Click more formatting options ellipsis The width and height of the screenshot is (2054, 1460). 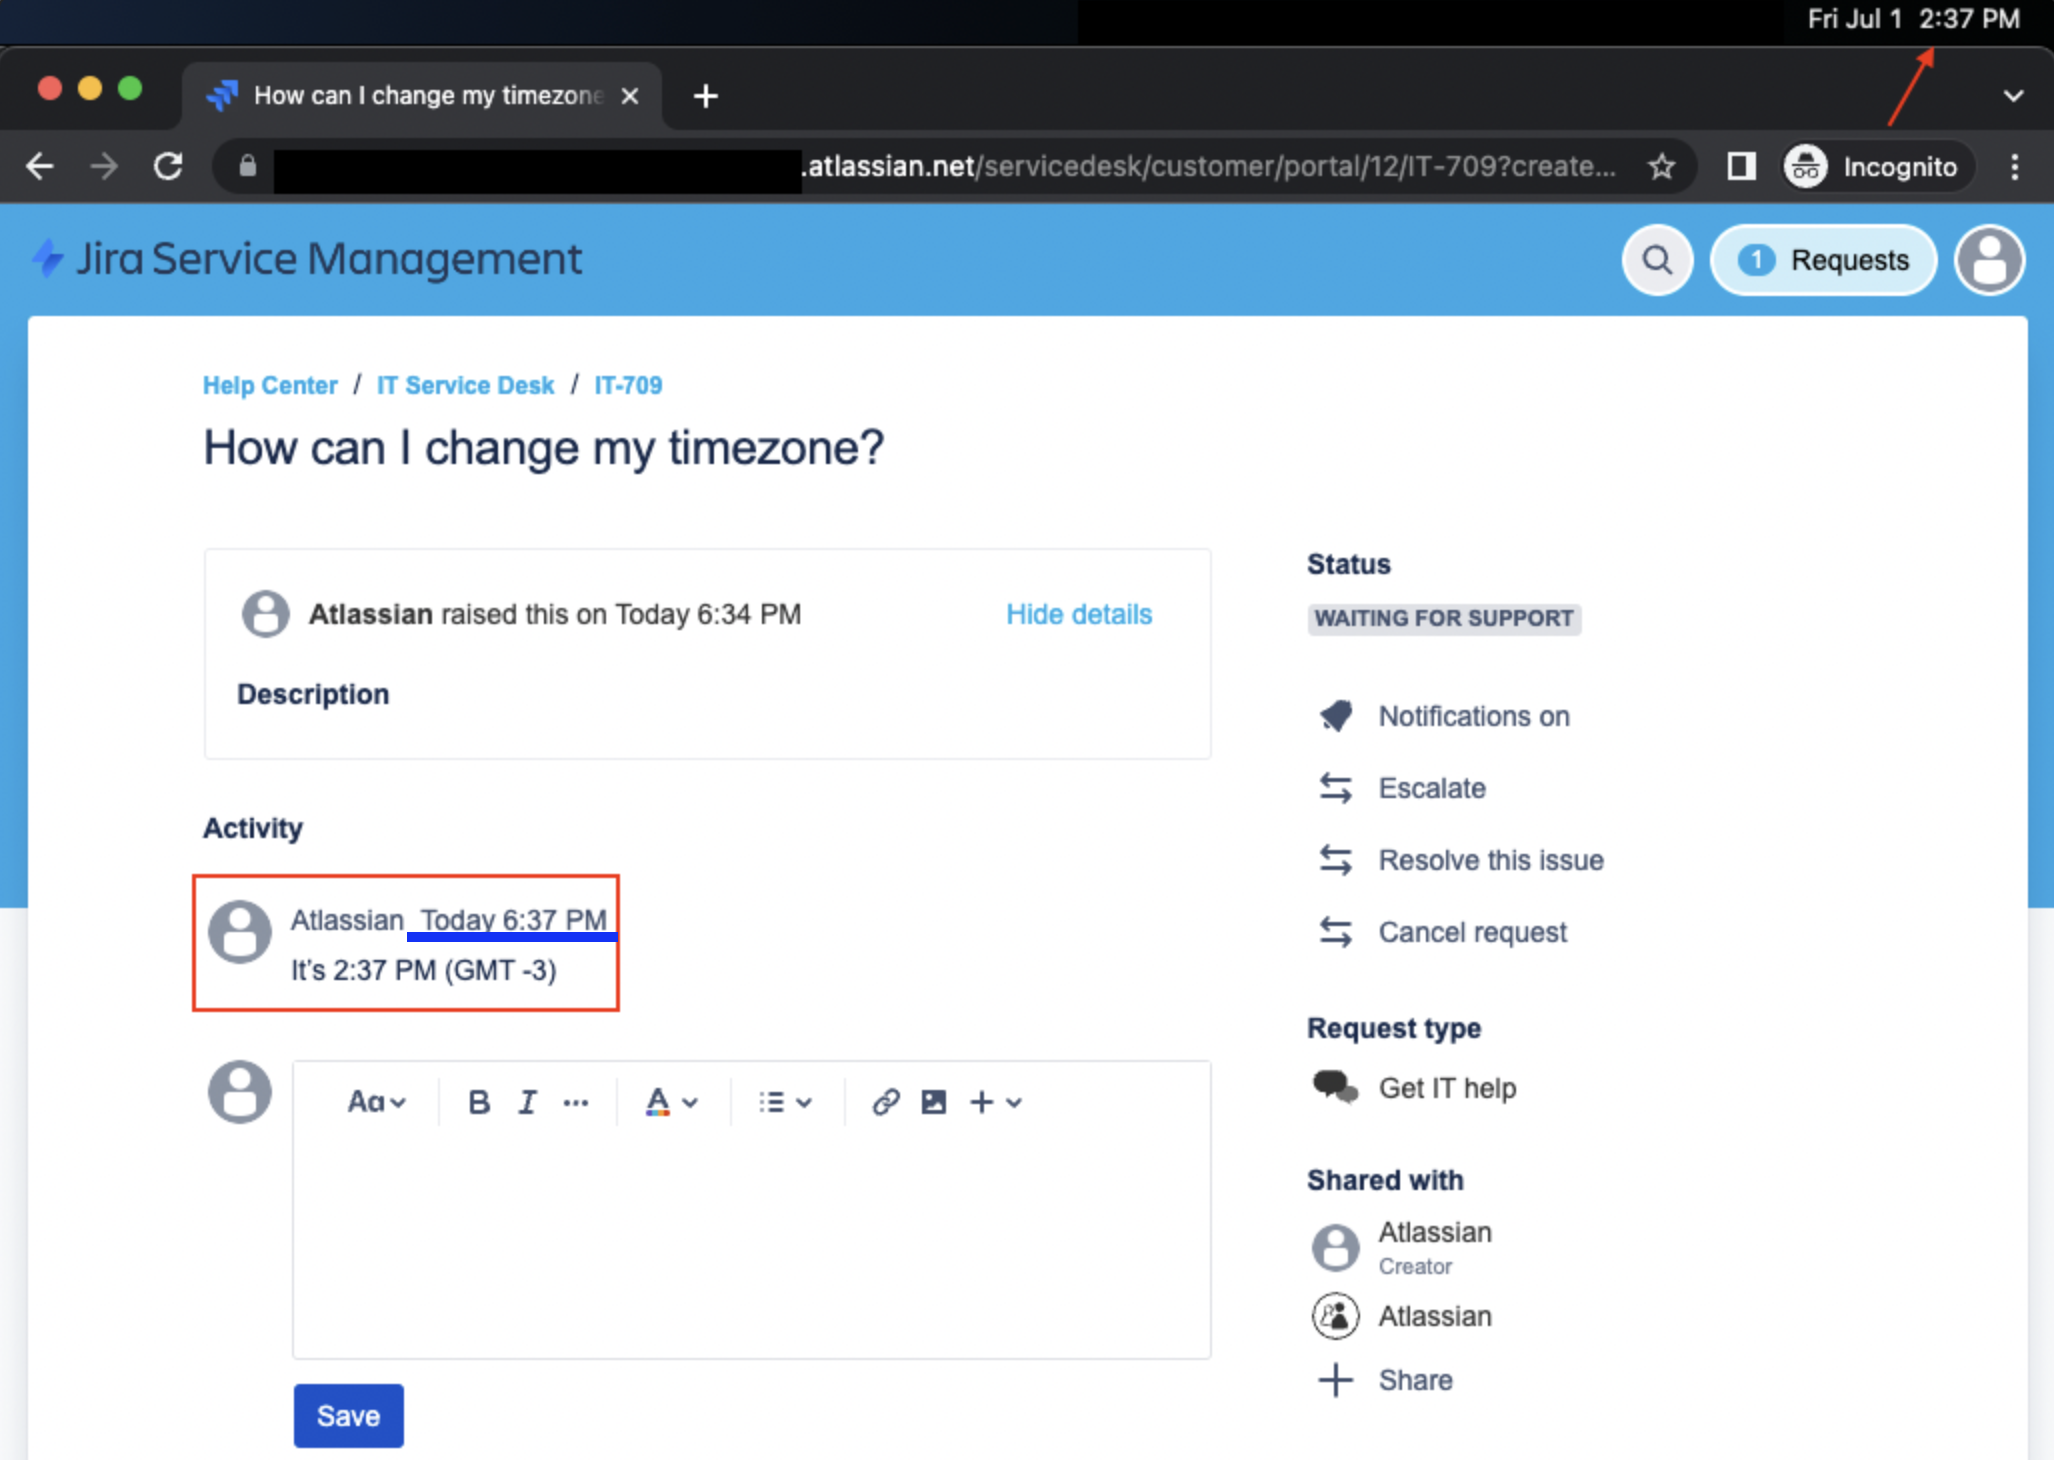575,1102
